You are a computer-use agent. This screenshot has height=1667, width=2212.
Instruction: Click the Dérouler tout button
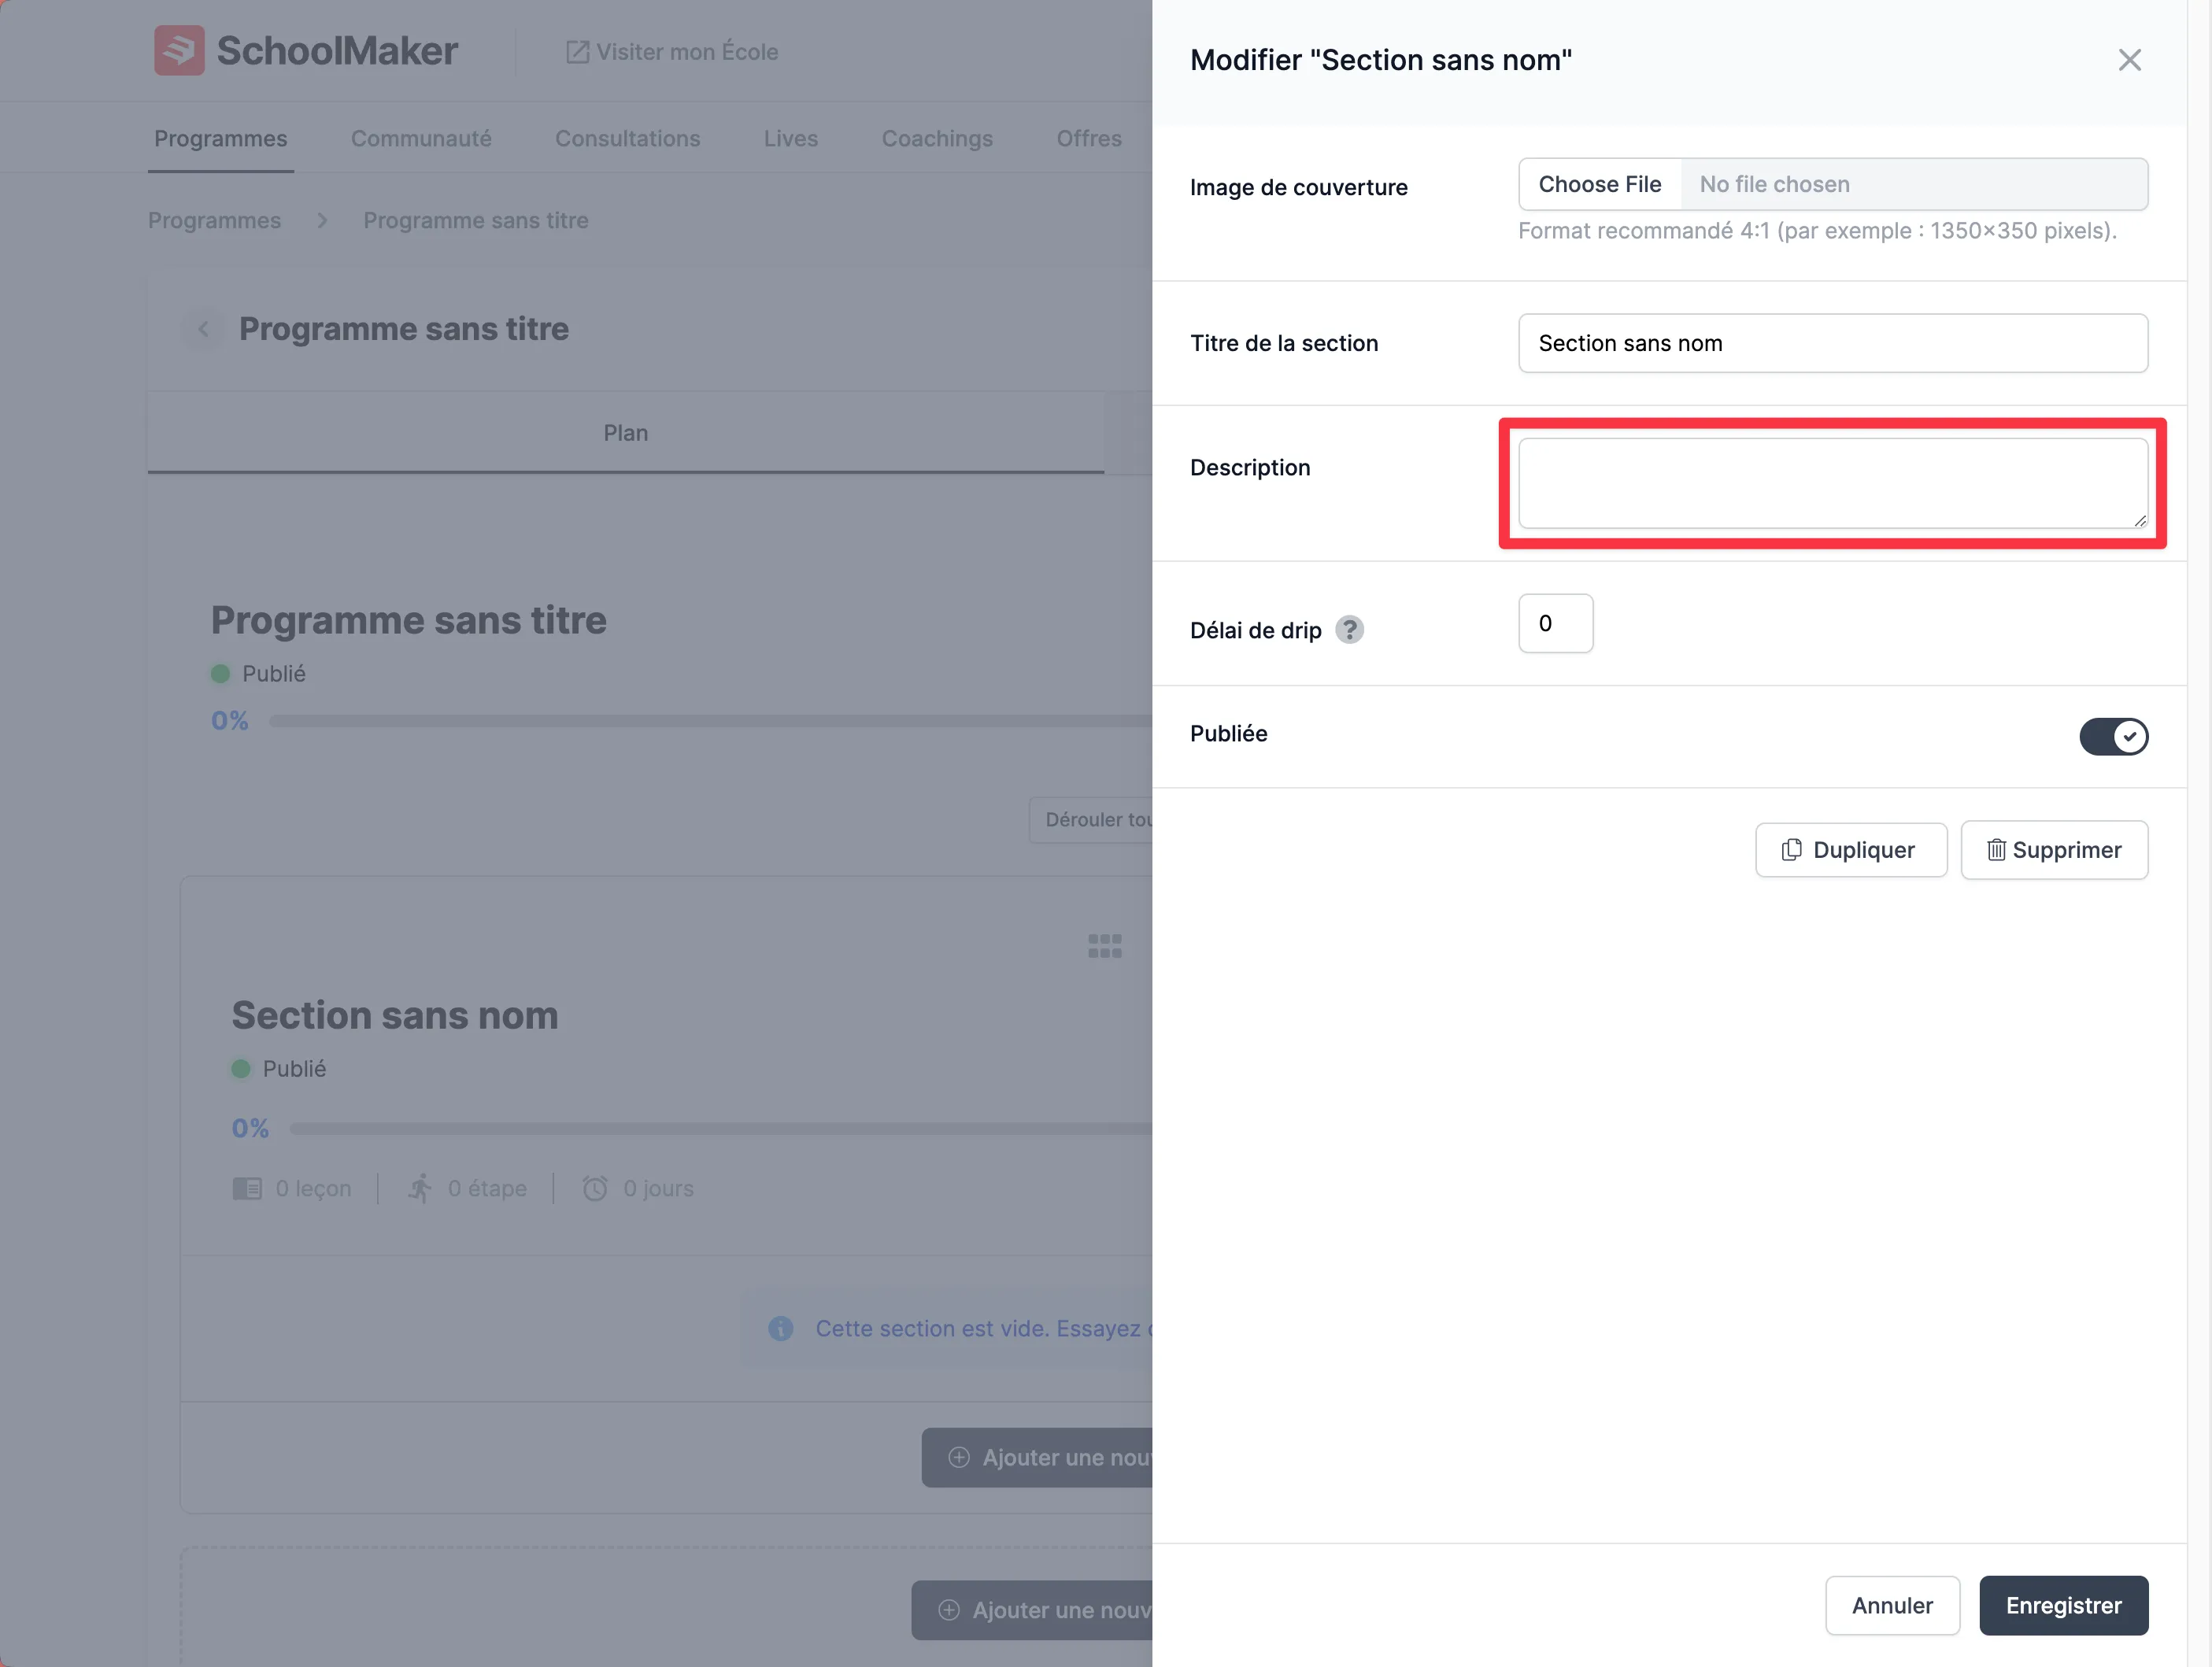(x=1091, y=820)
